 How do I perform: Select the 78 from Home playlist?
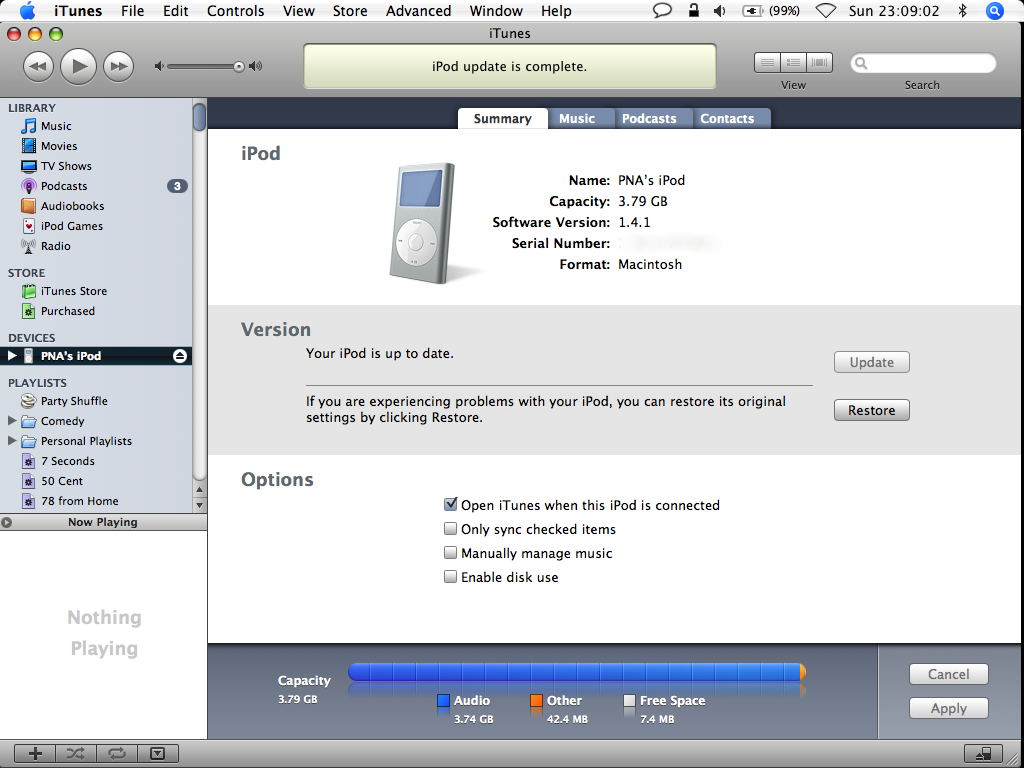pyautogui.click(x=80, y=501)
